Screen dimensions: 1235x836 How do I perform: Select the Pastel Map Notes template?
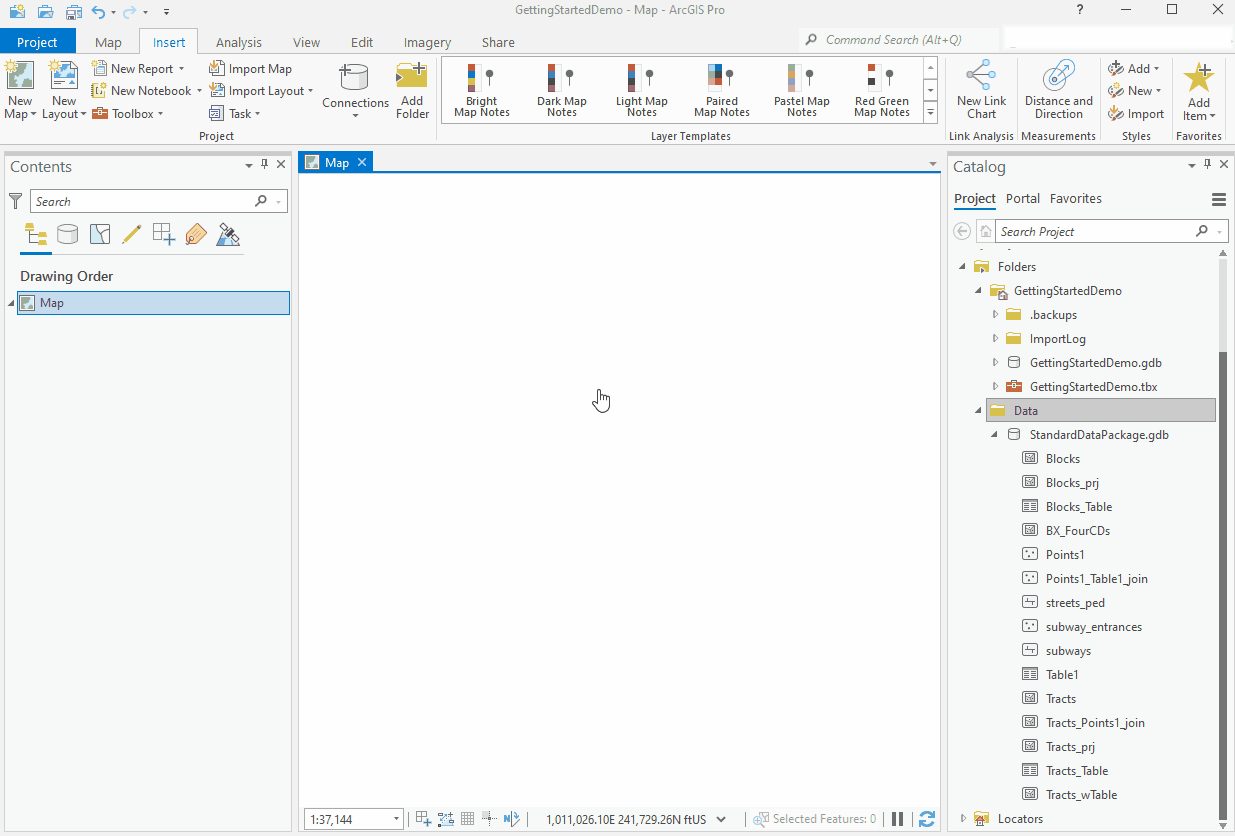click(801, 89)
